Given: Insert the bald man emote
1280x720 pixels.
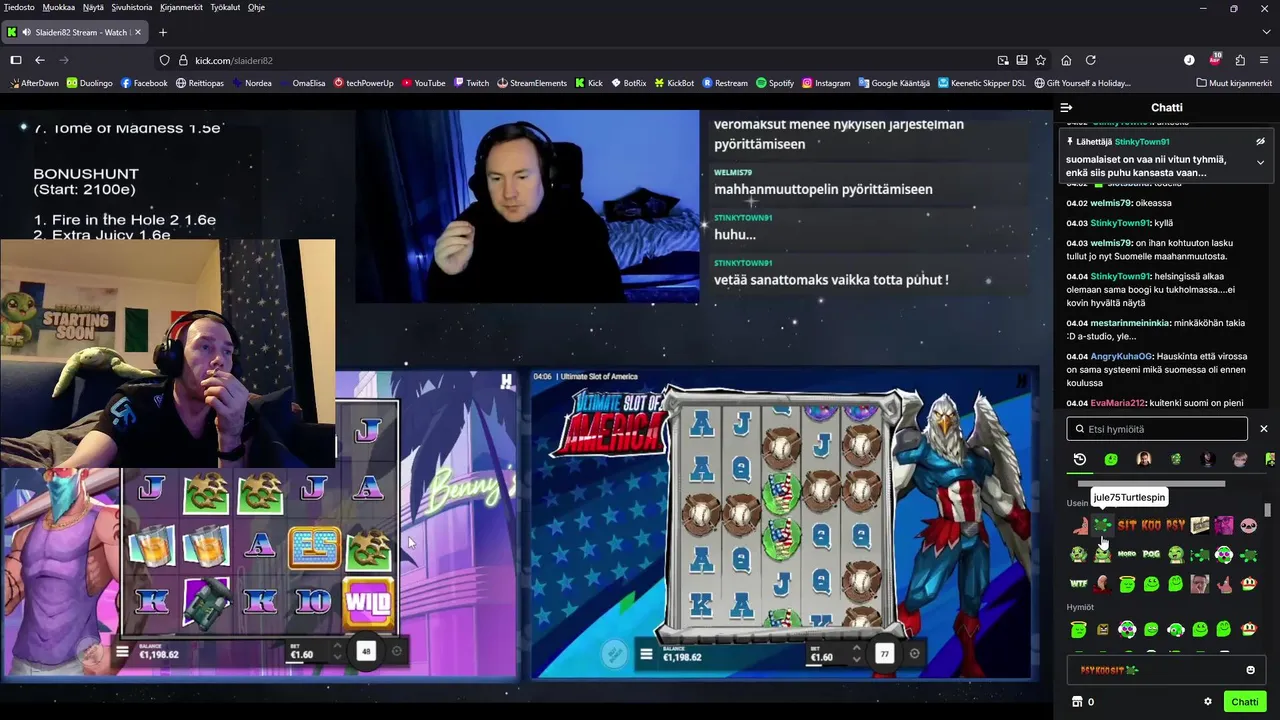Looking at the screenshot, I should [x=1102, y=584].
